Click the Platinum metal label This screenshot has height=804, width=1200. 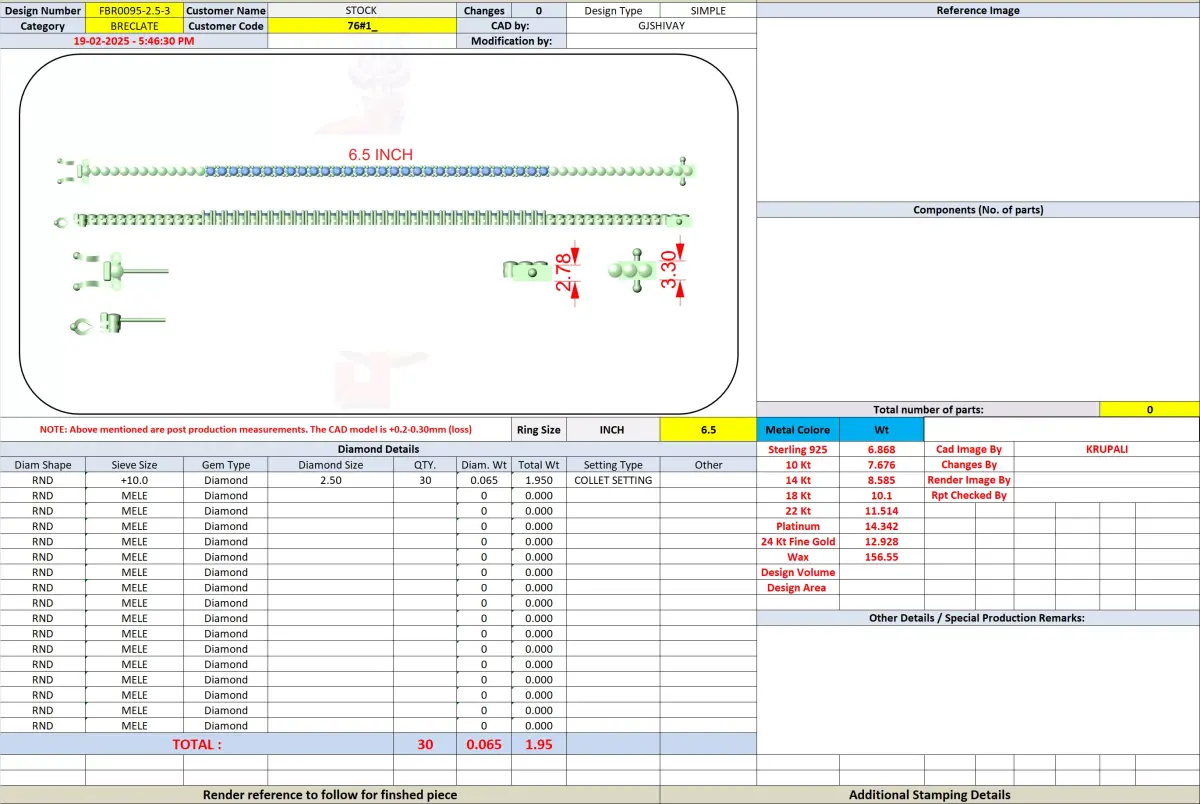798,526
